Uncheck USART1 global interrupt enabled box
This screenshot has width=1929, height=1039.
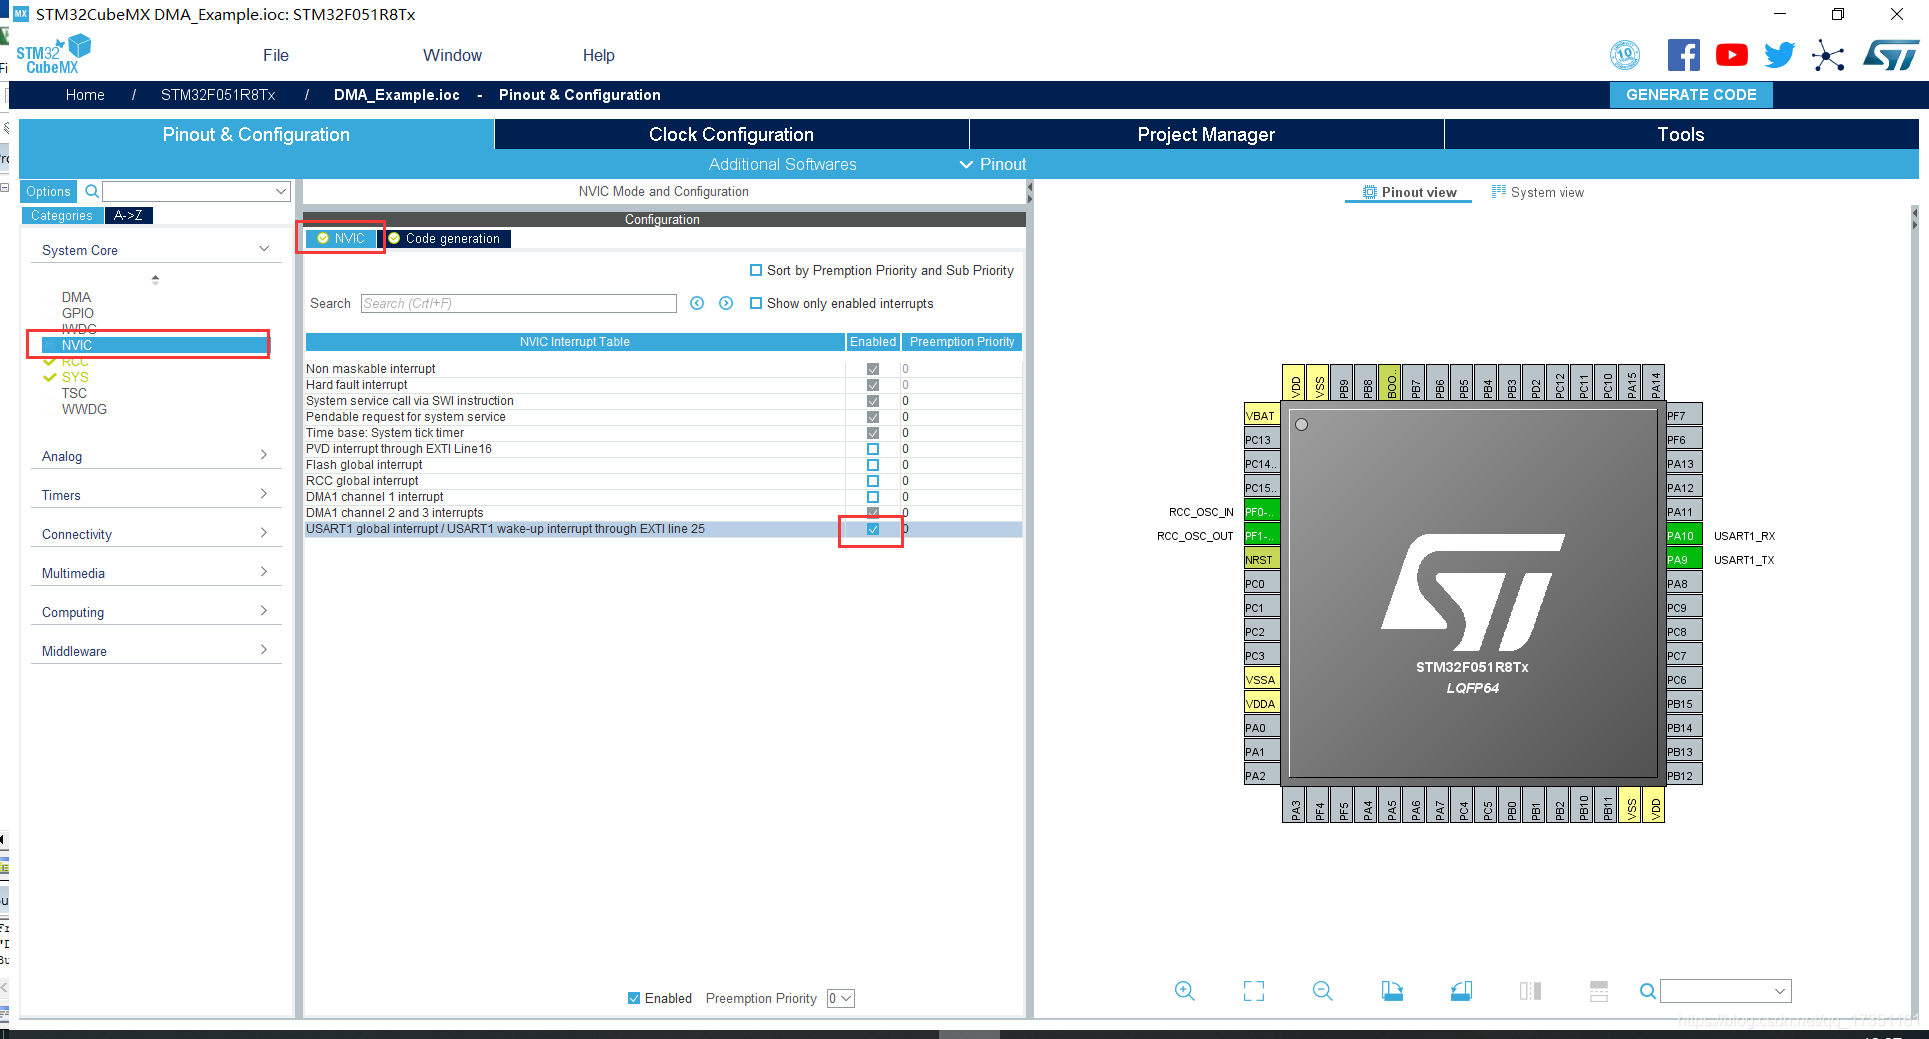873,529
